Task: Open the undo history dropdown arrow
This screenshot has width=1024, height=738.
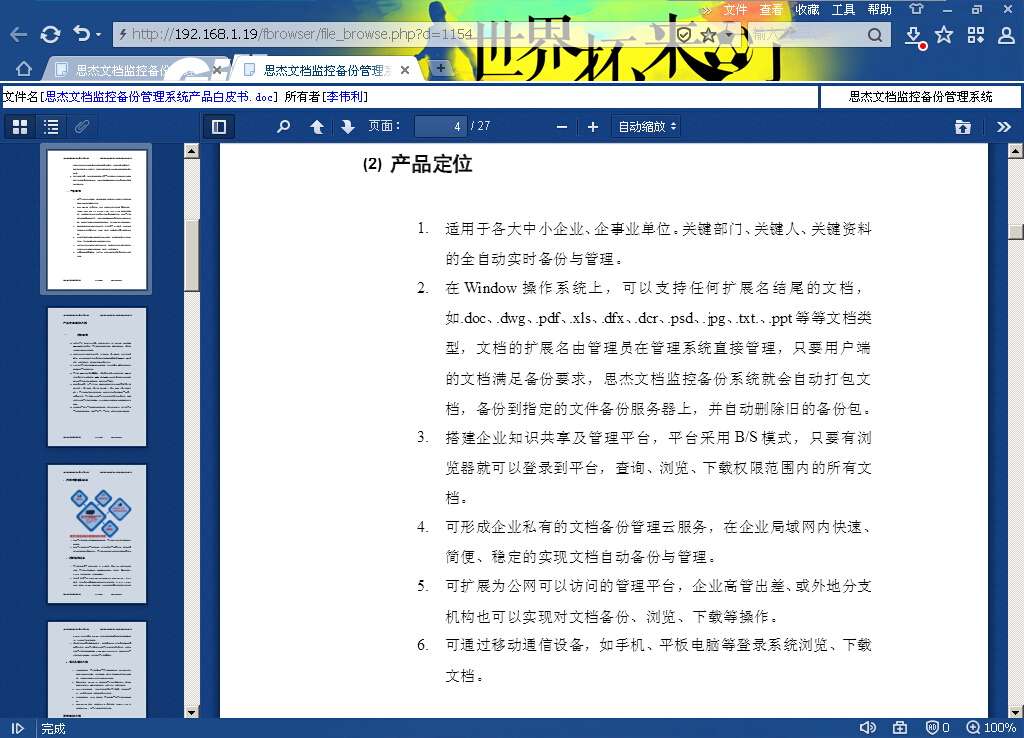Action: tap(99, 35)
